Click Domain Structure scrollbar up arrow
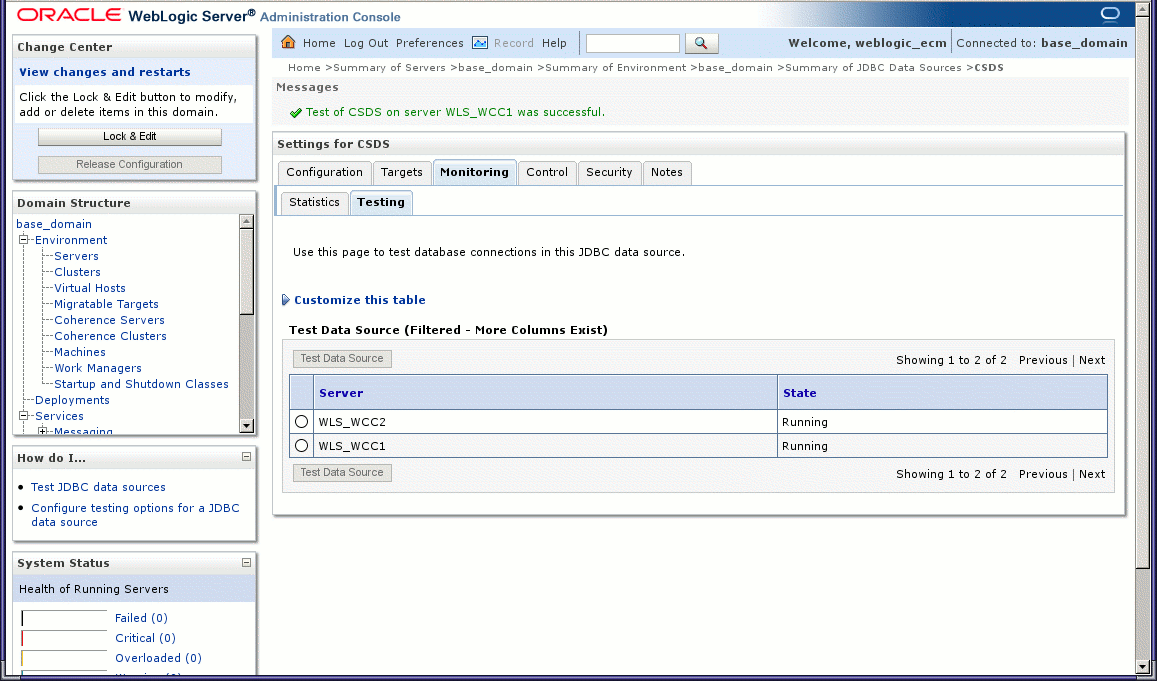Viewport: 1157px width, 681px height. point(246,221)
